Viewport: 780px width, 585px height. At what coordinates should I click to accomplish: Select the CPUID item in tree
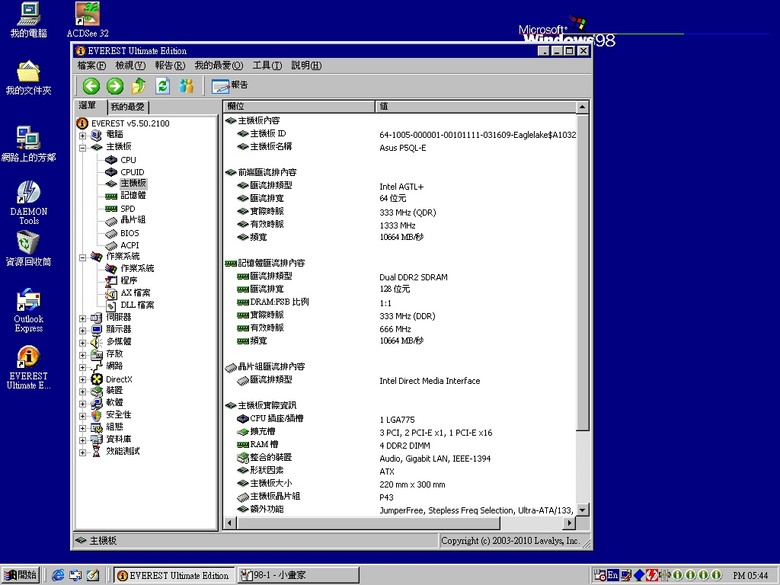coord(132,172)
